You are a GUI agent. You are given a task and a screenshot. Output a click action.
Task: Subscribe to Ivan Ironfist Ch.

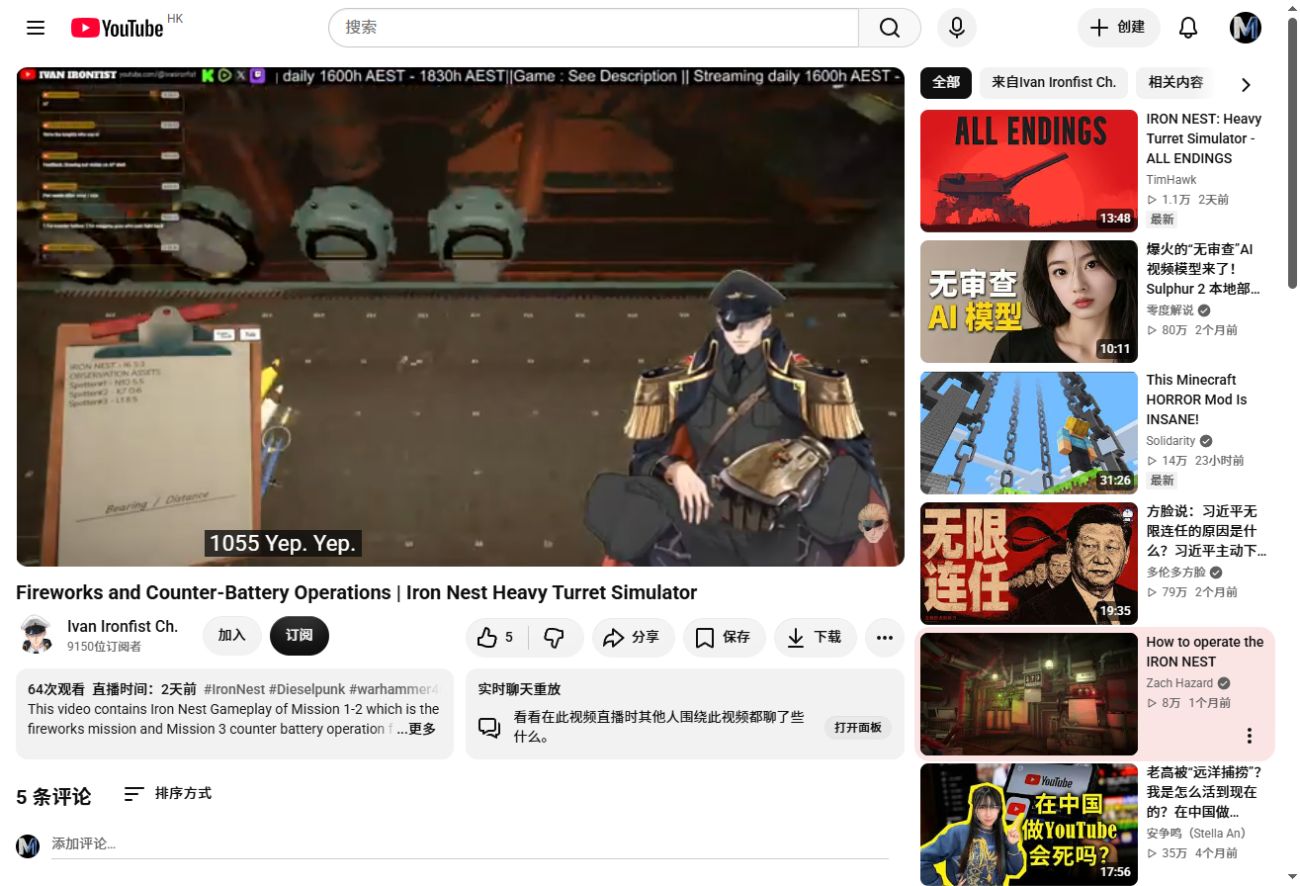click(x=299, y=636)
